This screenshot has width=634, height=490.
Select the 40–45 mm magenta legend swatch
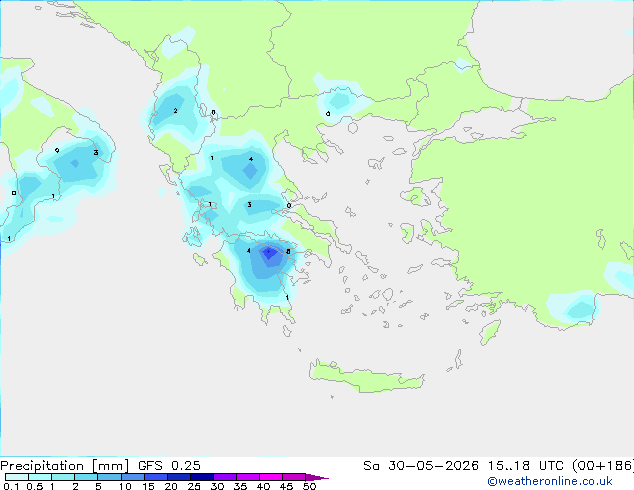(271, 477)
